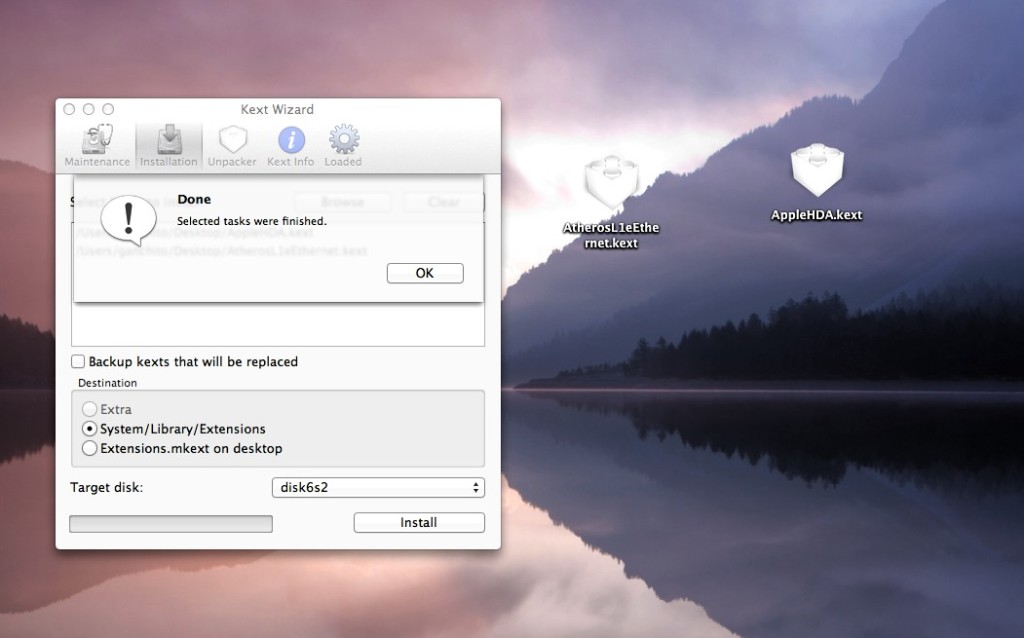Select AppleHDA.kext icon on desktop

pos(817,171)
